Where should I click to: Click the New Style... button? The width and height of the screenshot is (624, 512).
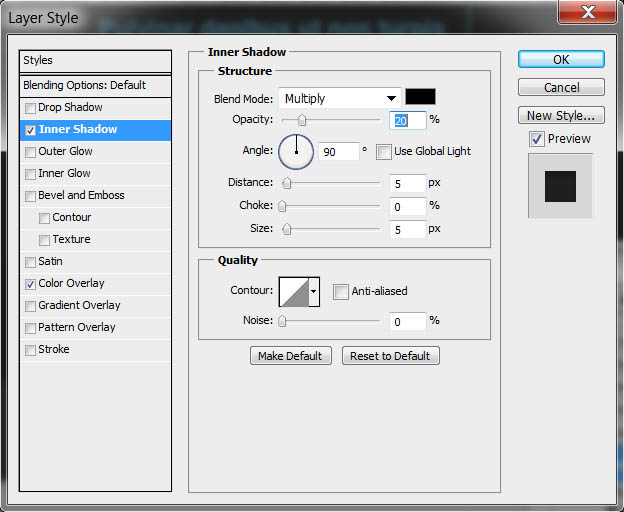coord(561,115)
